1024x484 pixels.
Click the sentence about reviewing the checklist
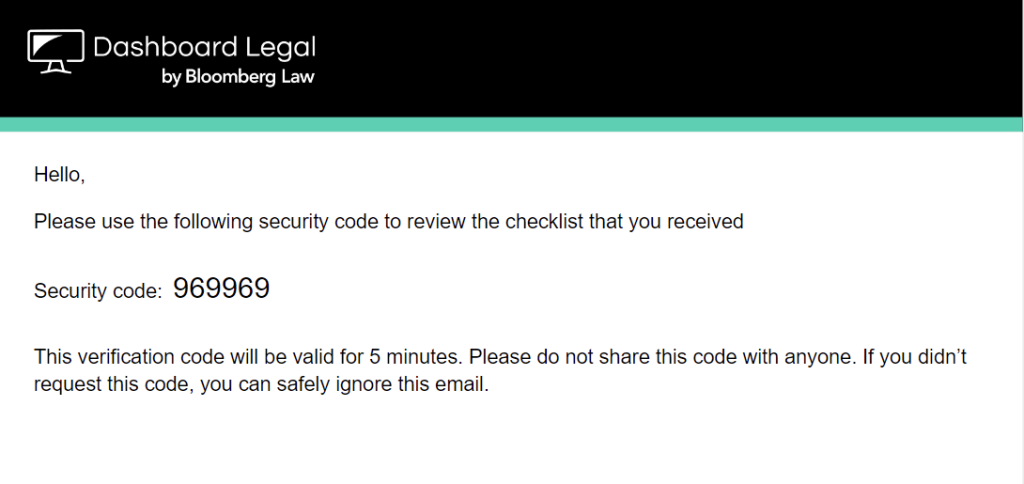(x=389, y=222)
